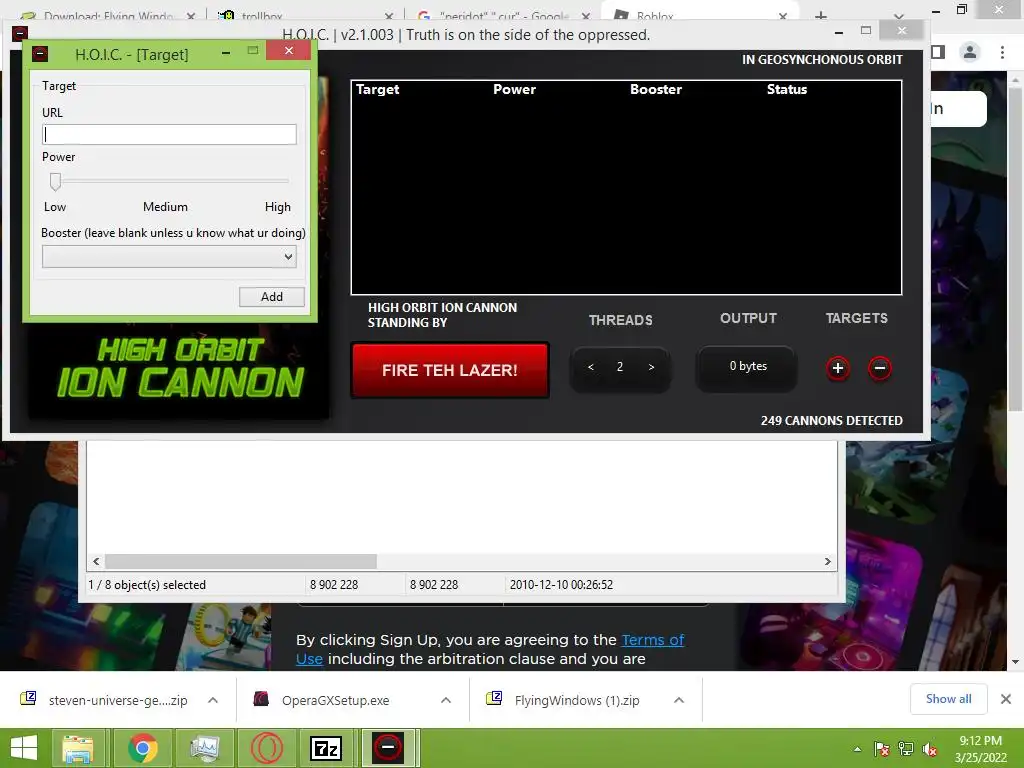Viewport: 1024px width, 768px height.
Task: Maximize the main H.O.I.C. window
Action: pos(866,31)
